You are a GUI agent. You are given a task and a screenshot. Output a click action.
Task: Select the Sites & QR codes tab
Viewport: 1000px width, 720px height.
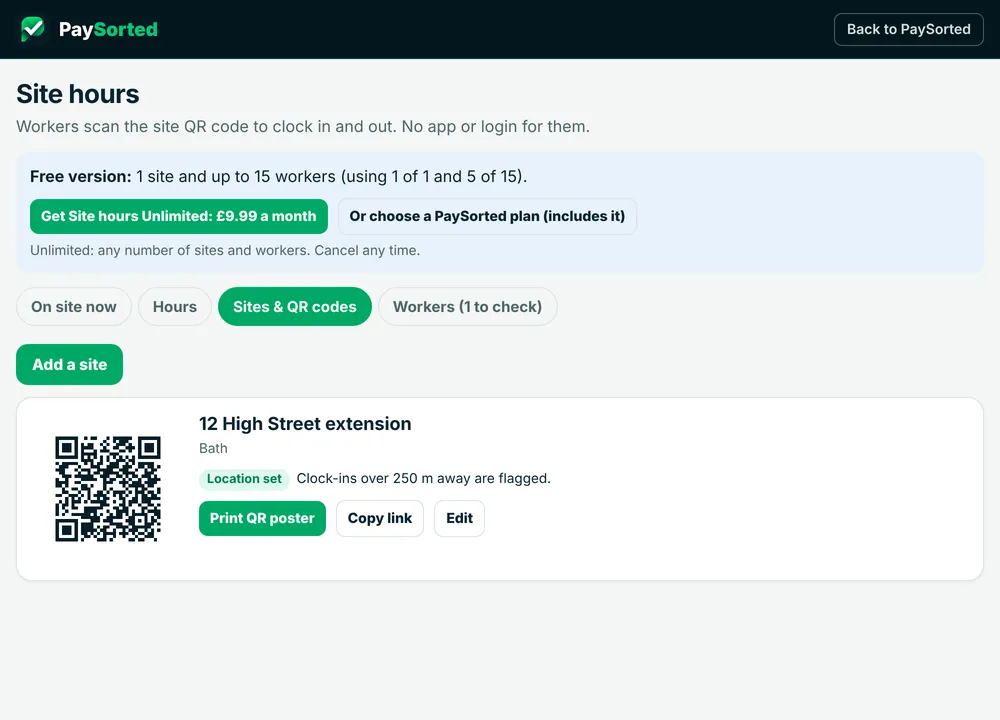coord(295,307)
